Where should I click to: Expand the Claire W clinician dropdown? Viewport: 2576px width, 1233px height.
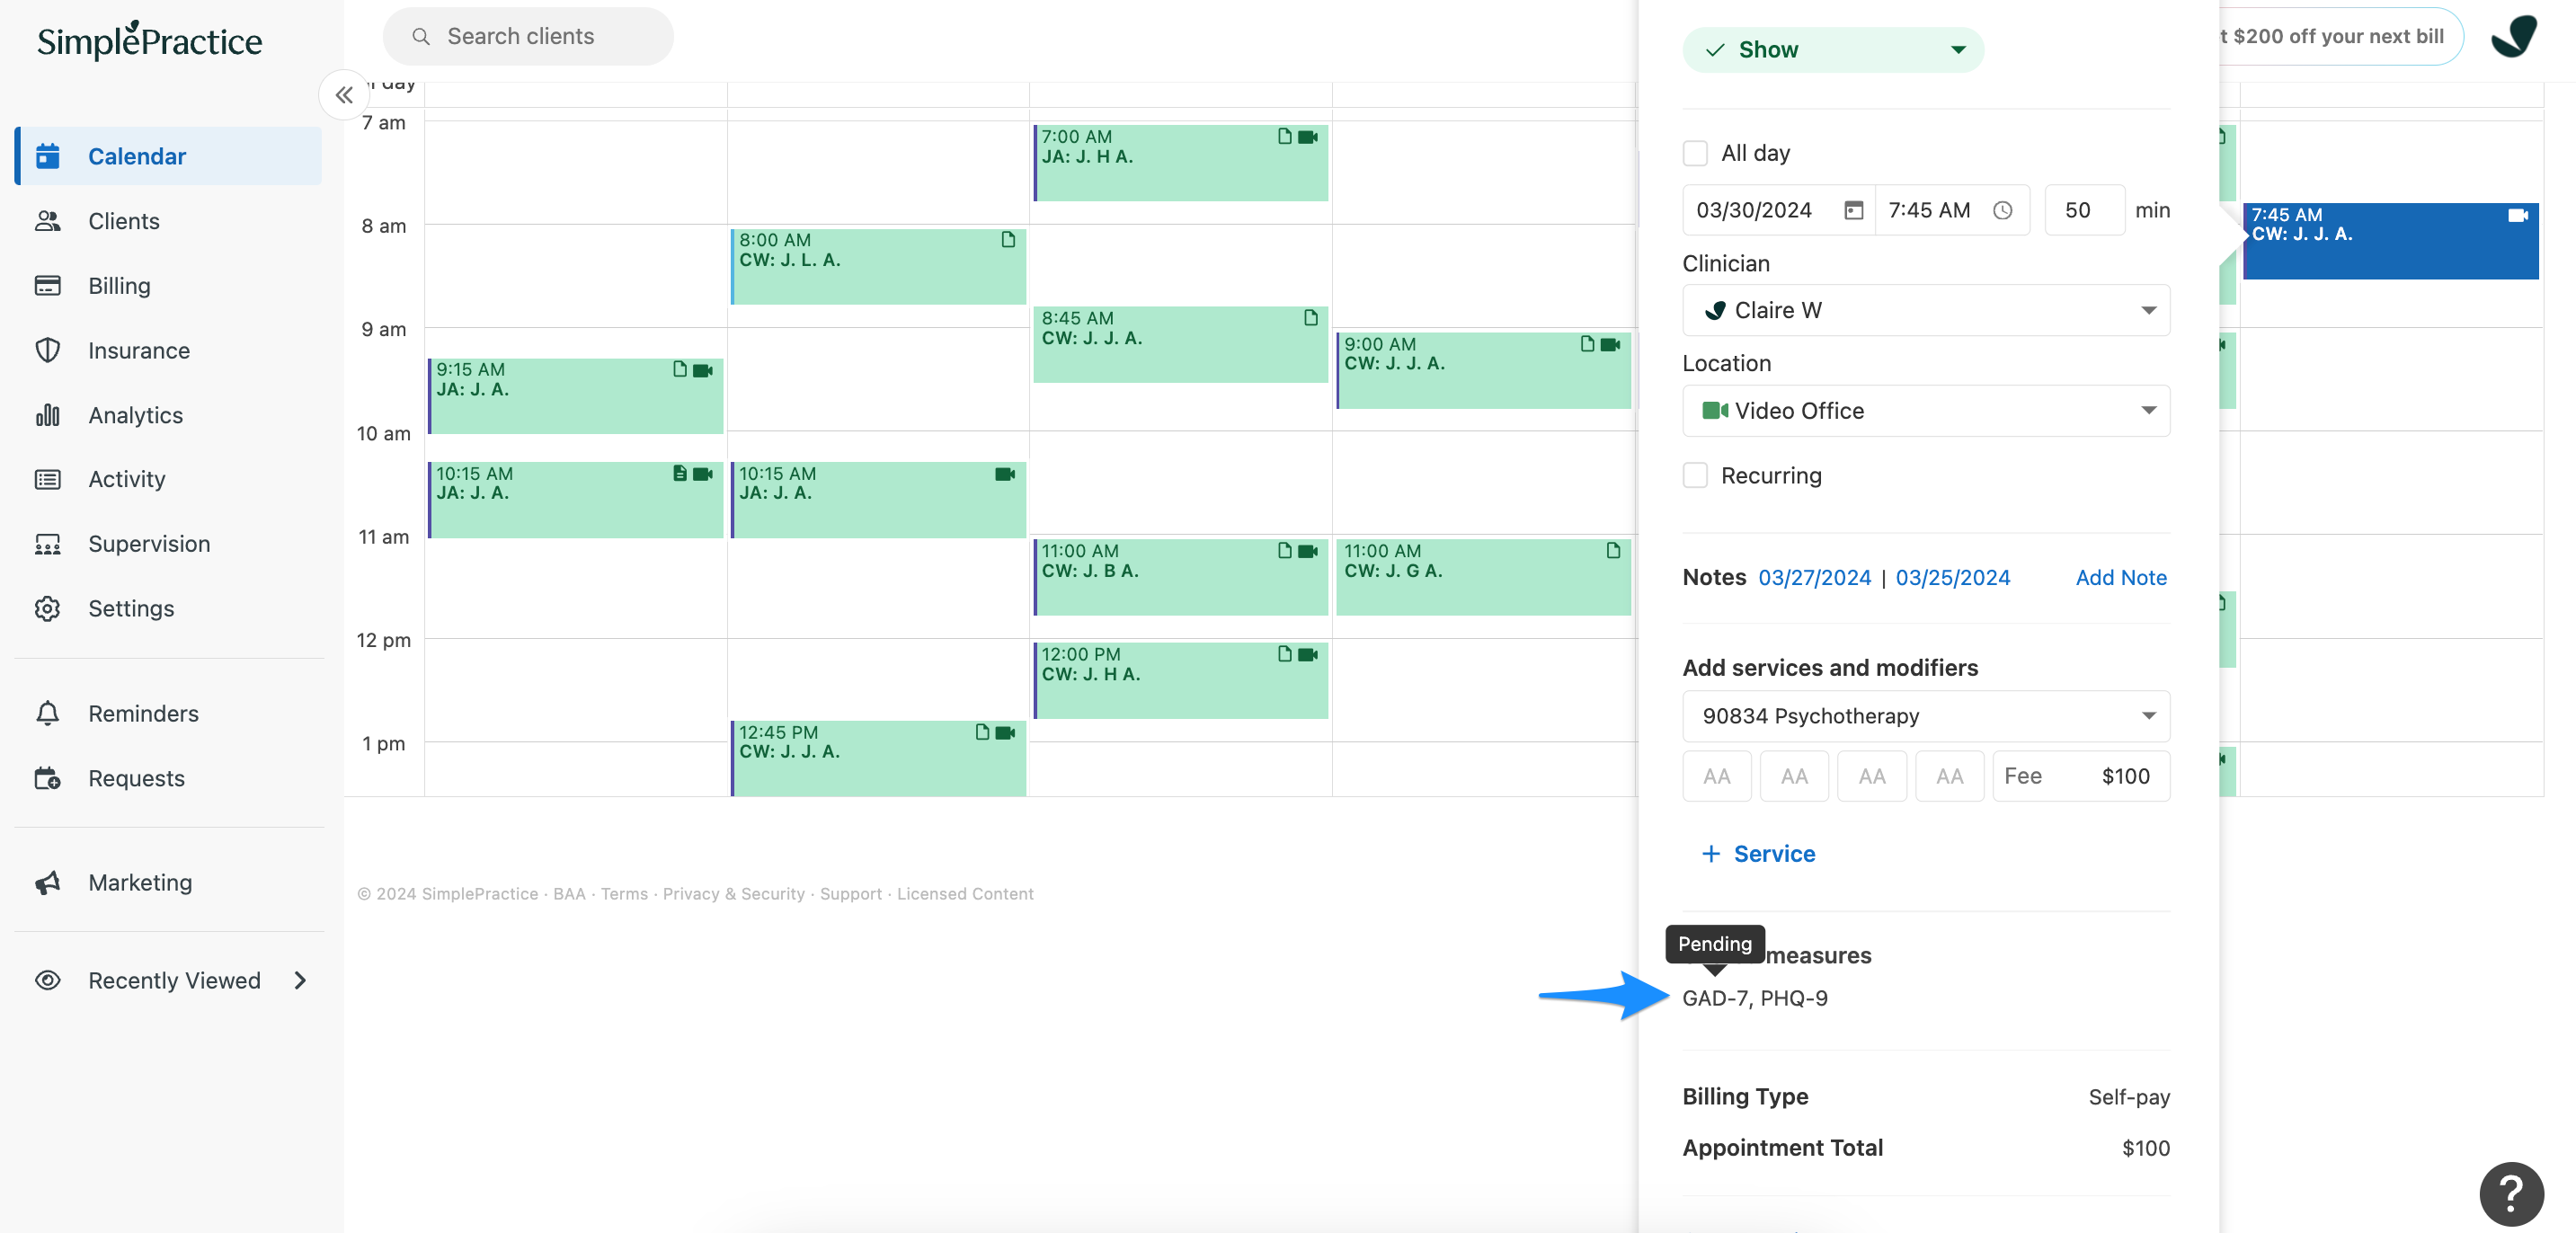[1925, 310]
